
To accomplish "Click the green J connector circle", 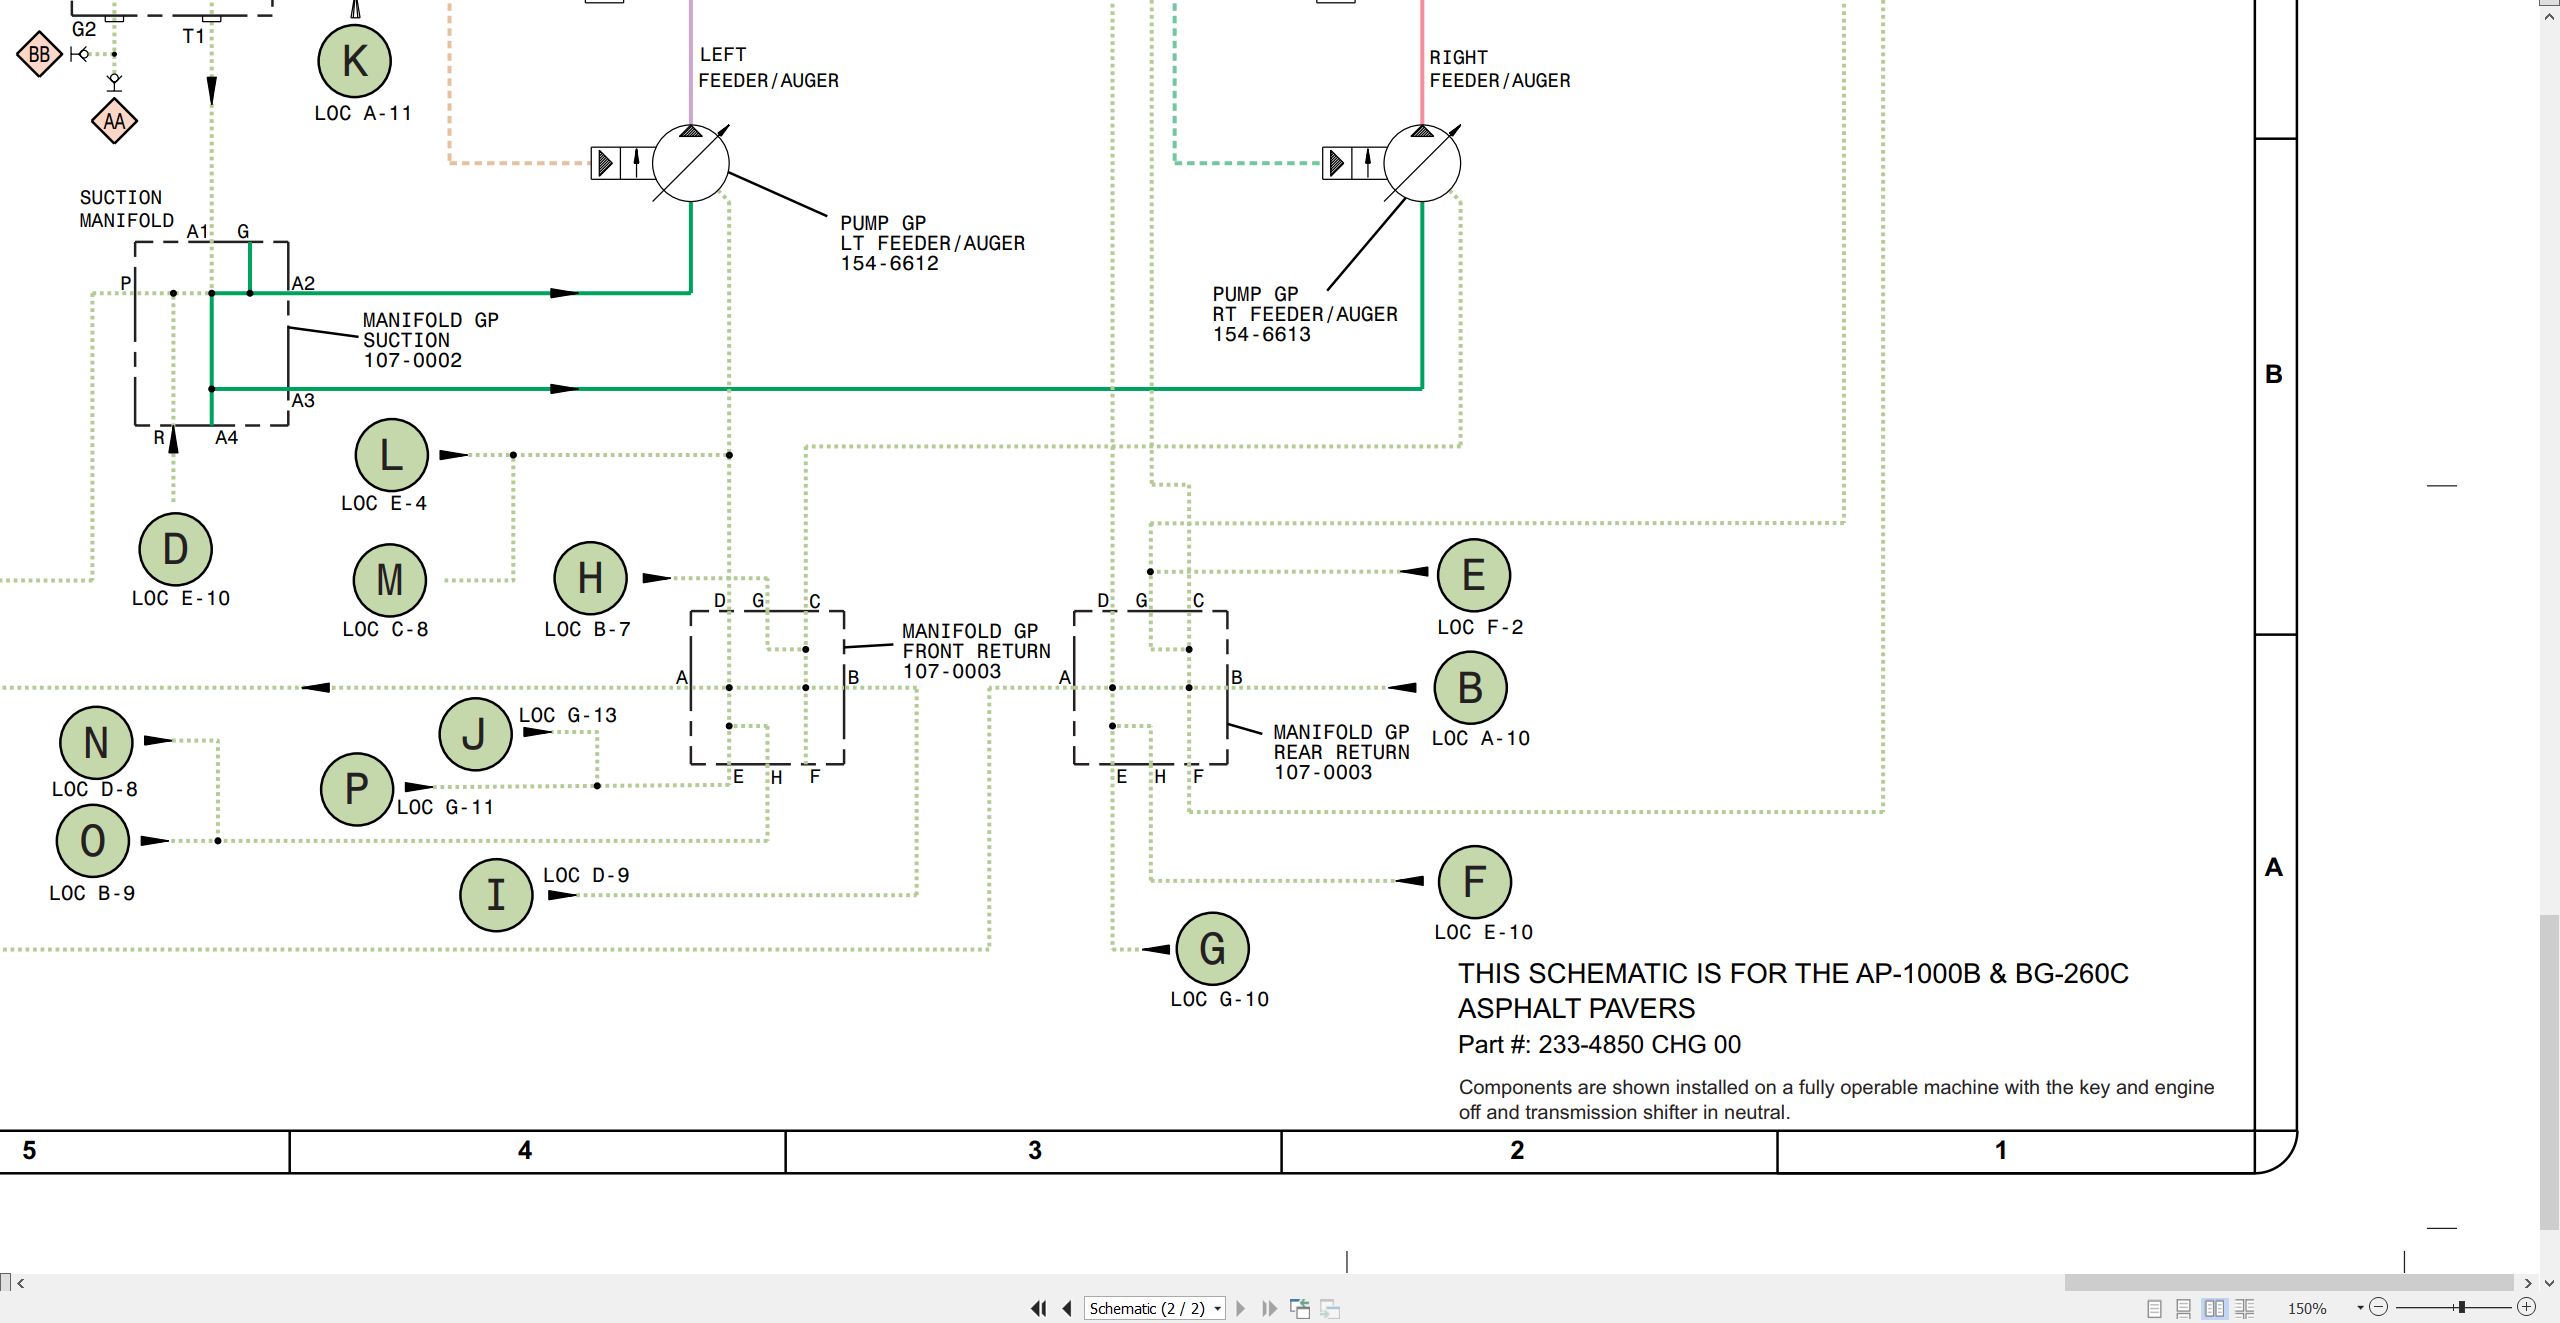I will [x=475, y=734].
